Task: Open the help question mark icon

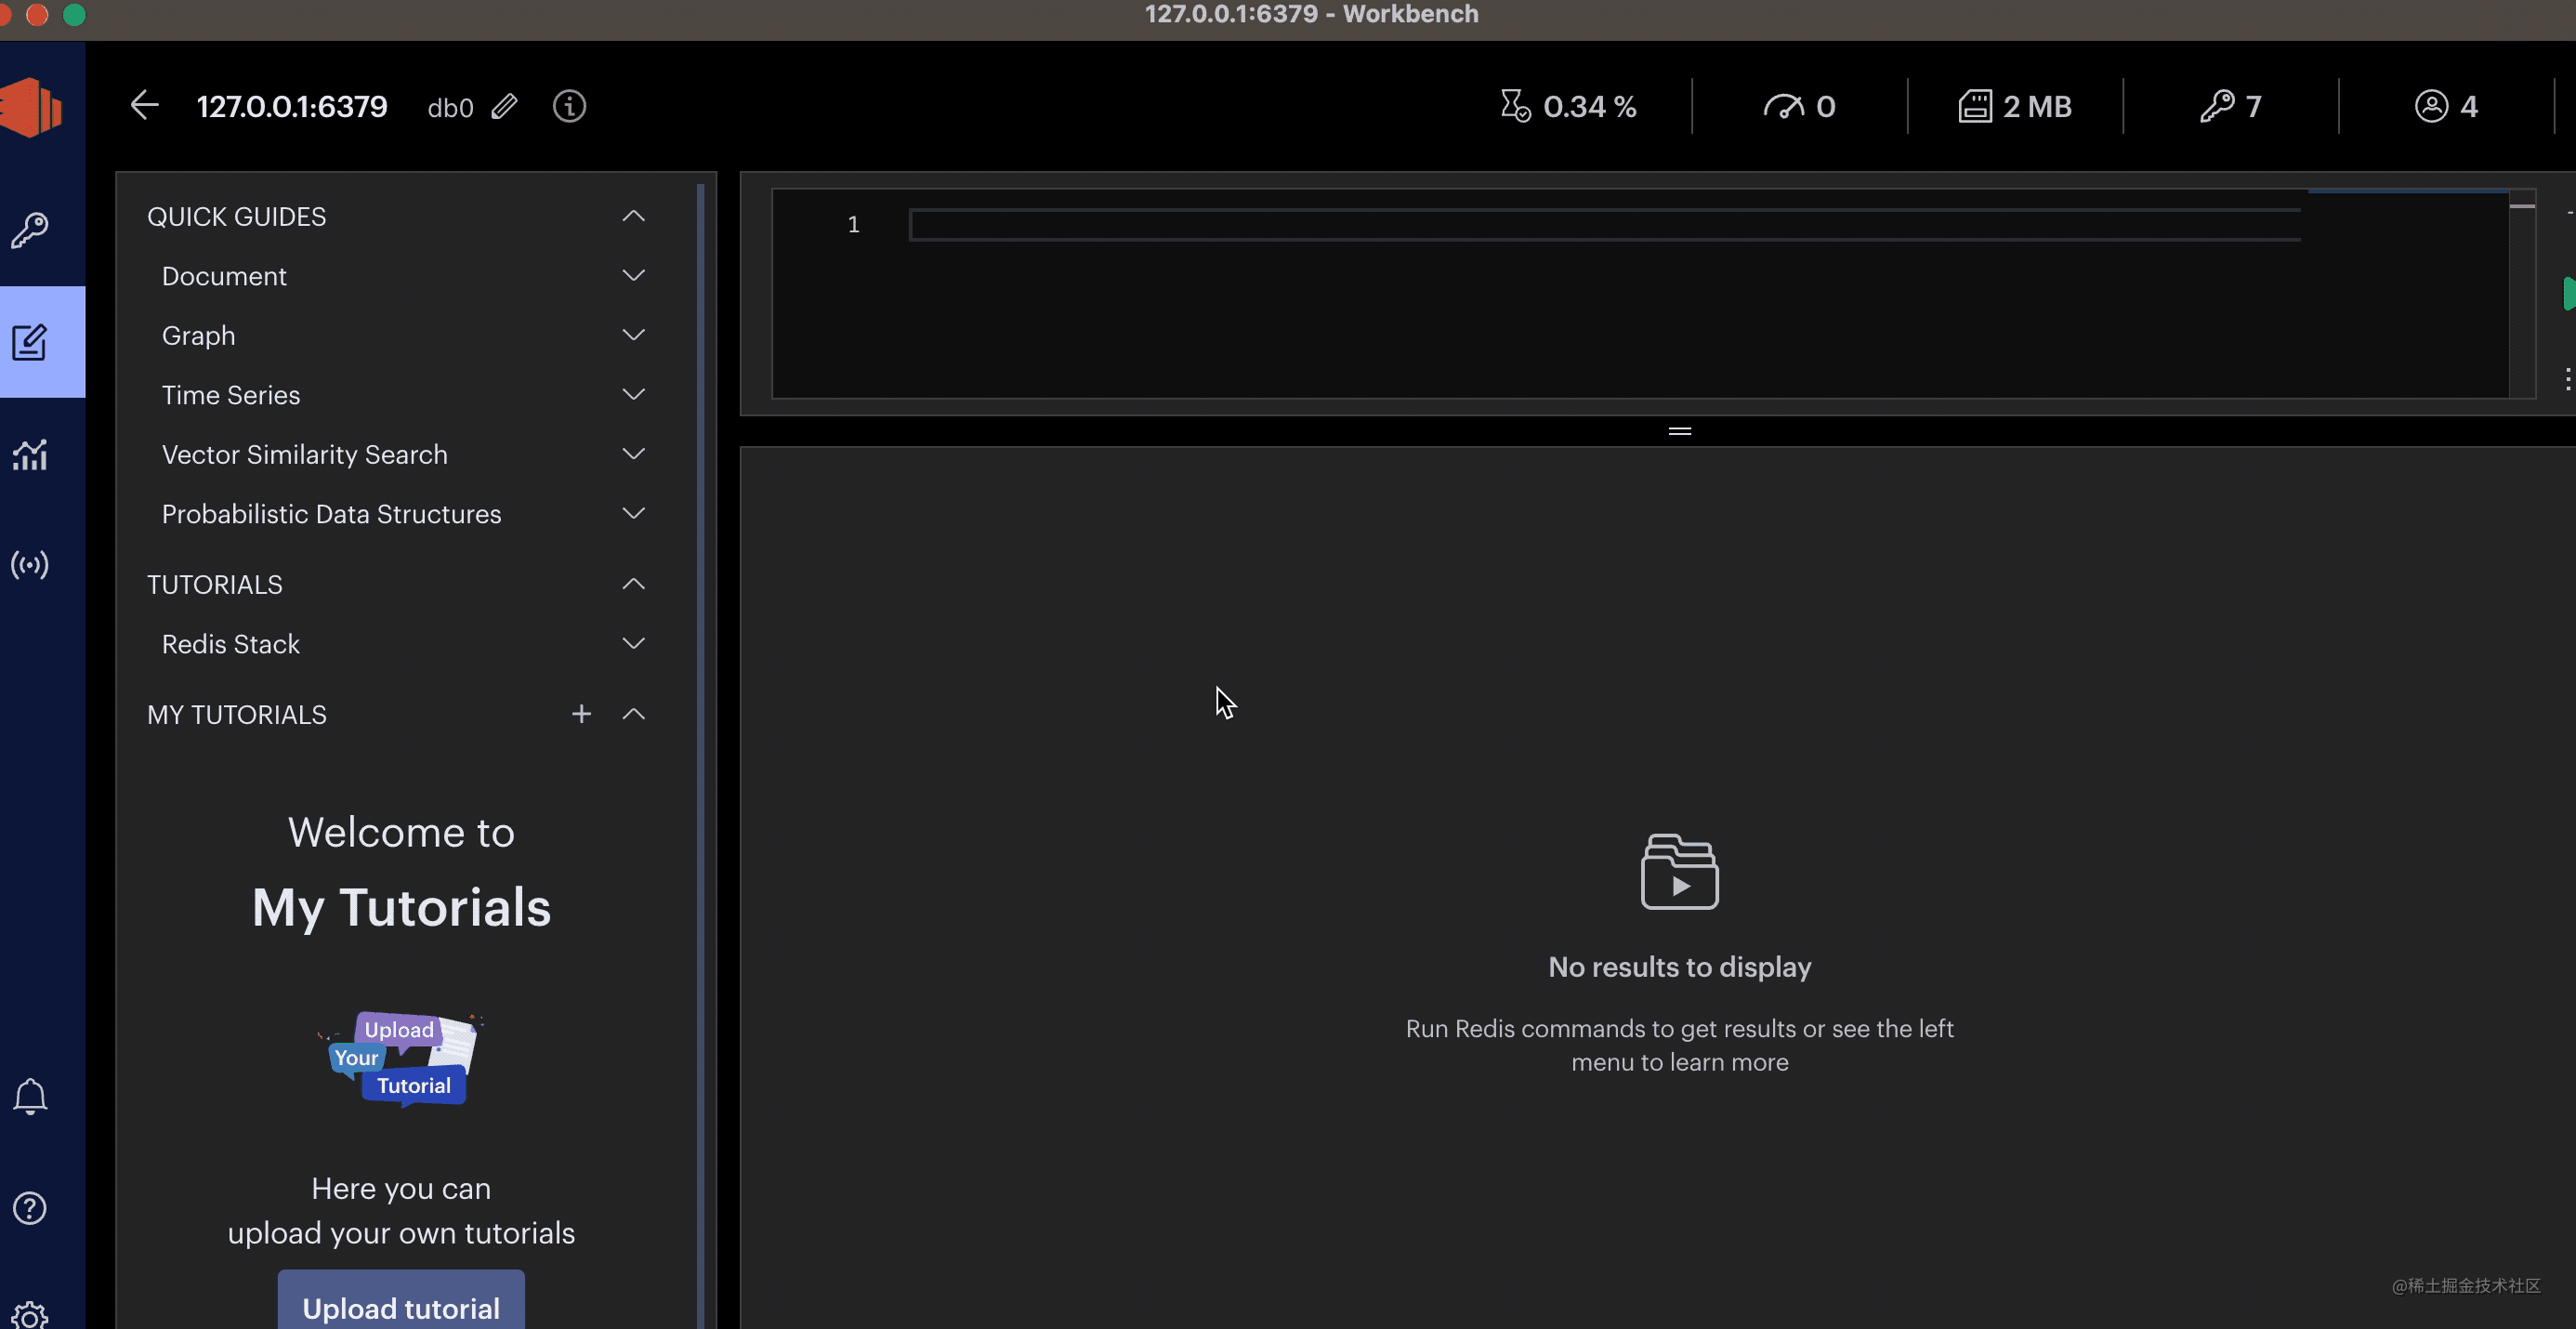Action: [30, 1208]
